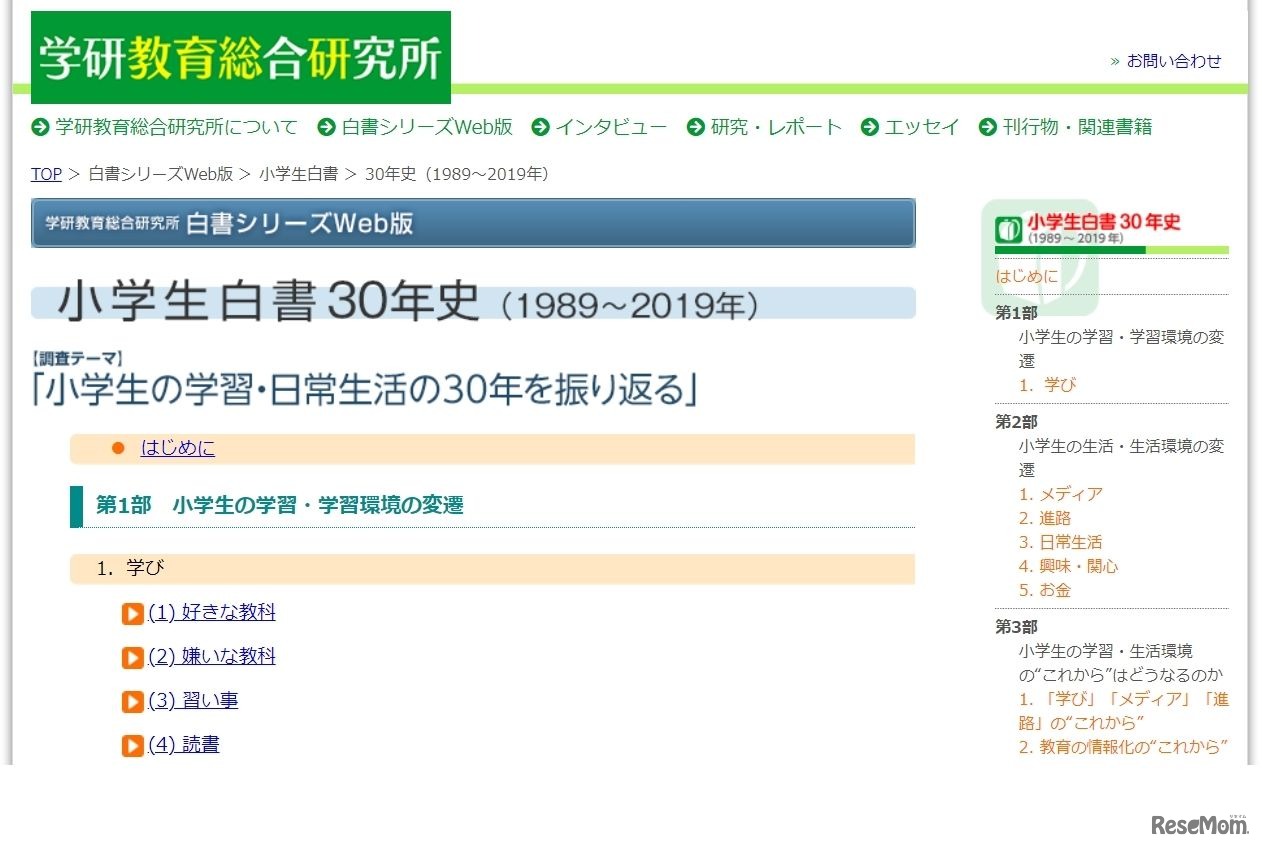Click the arrow icon beside 学研教育総合研究所について
Image resolution: width=1262 pixels, height=848 pixels.
[40, 127]
